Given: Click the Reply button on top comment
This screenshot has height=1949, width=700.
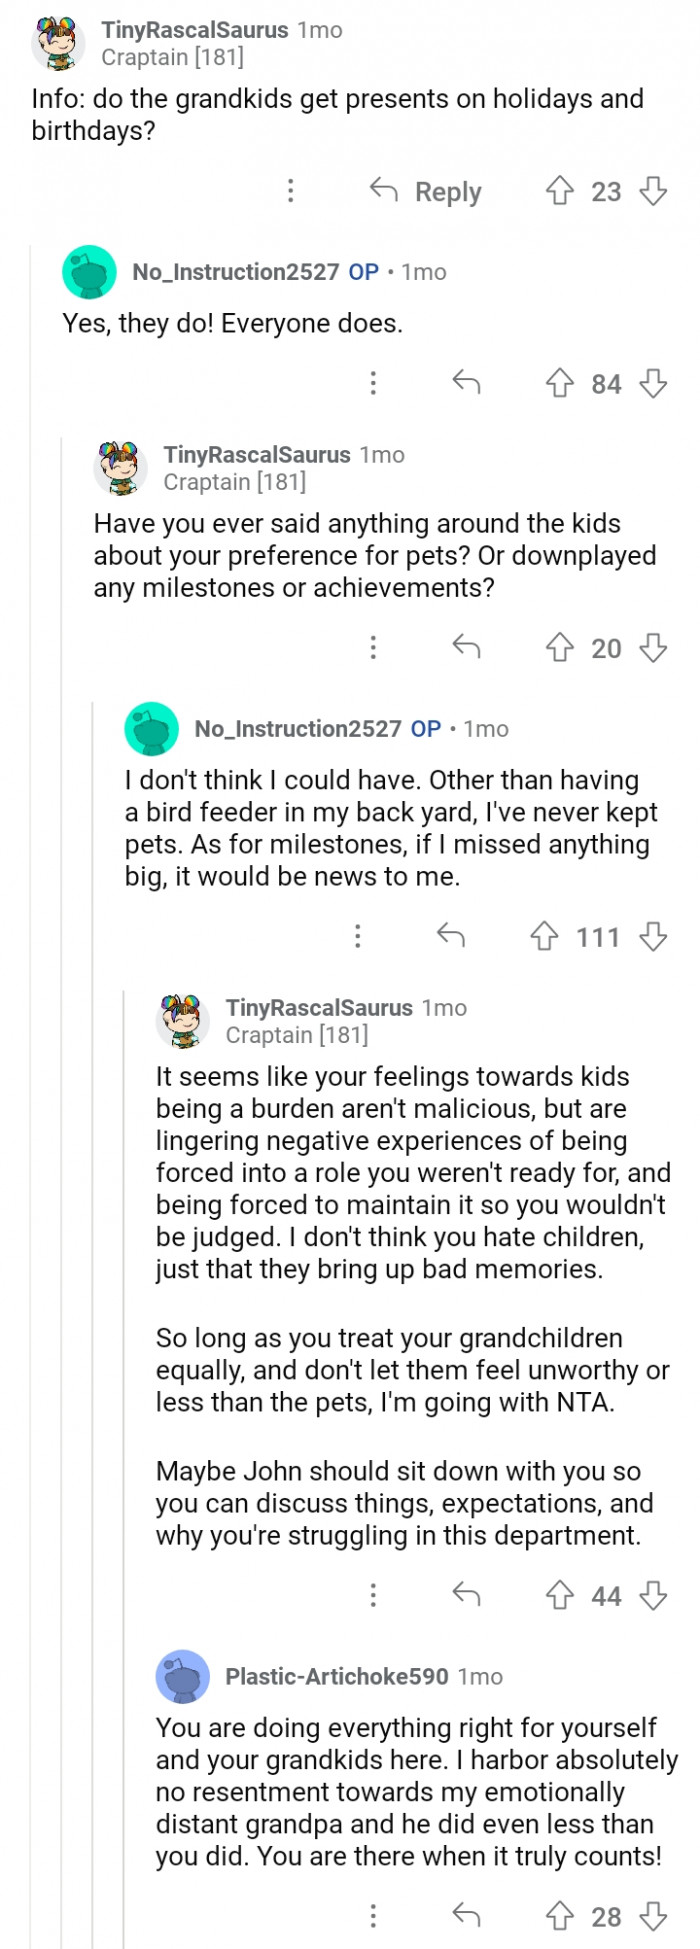Looking at the screenshot, I should tap(427, 191).
